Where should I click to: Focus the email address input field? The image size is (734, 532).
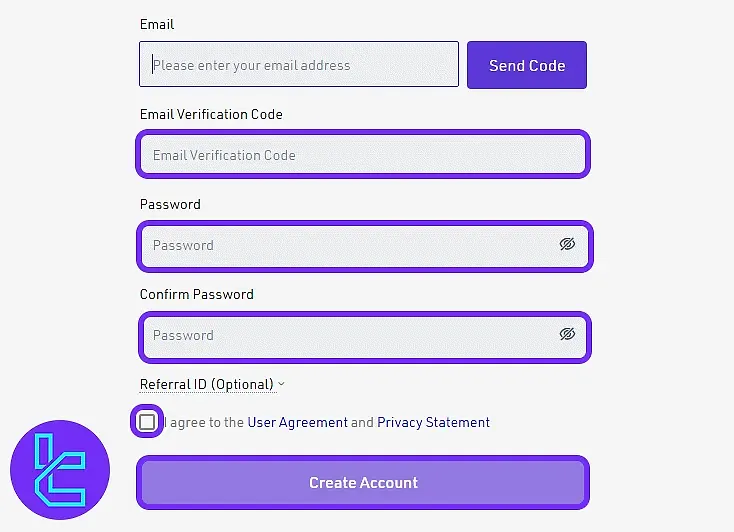299,64
